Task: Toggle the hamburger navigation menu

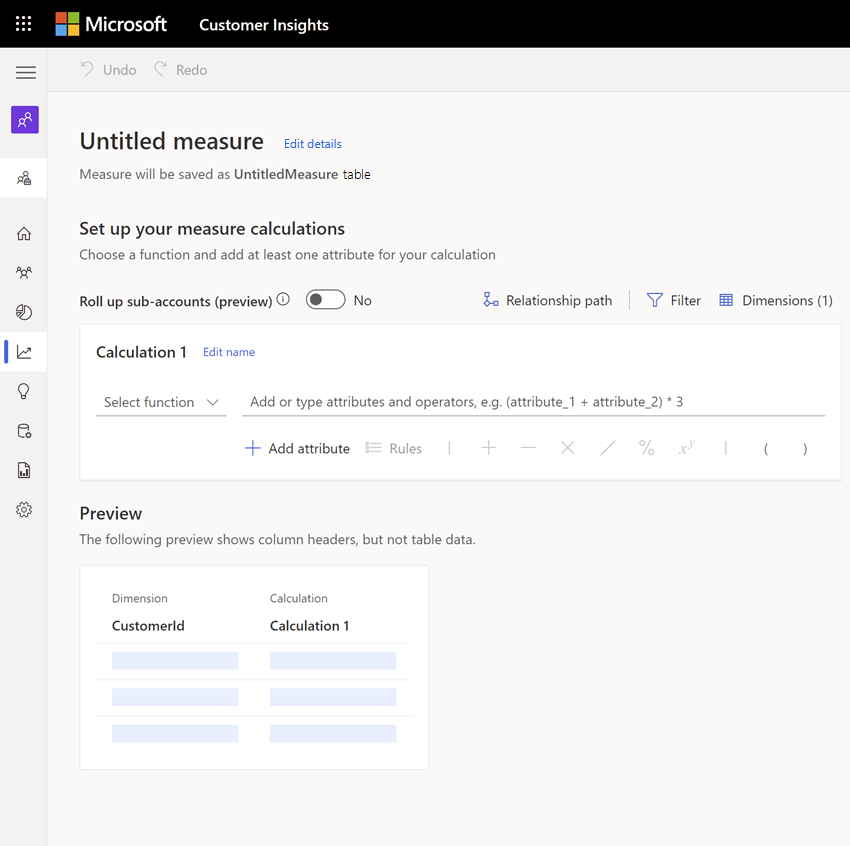Action: pyautogui.click(x=25, y=72)
